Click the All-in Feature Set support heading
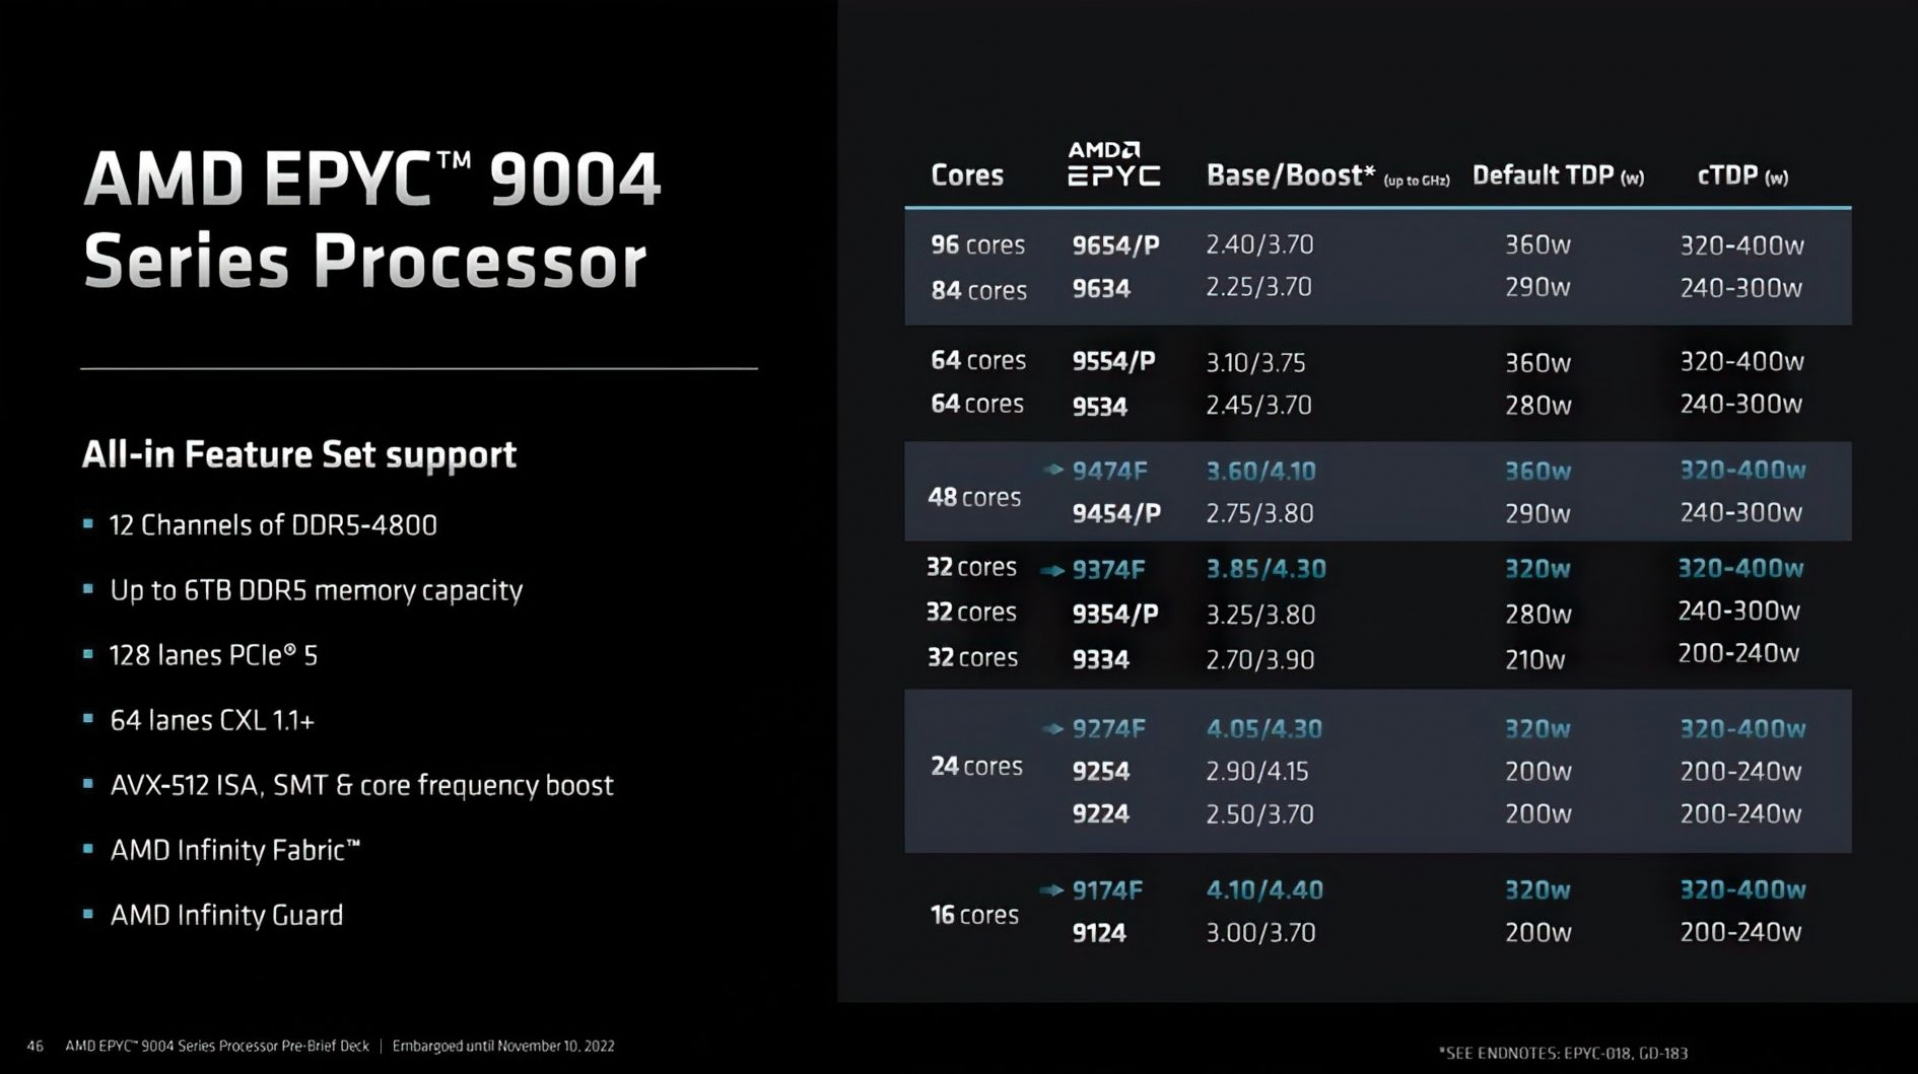Image resolution: width=1918 pixels, height=1074 pixels. [x=299, y=455]
